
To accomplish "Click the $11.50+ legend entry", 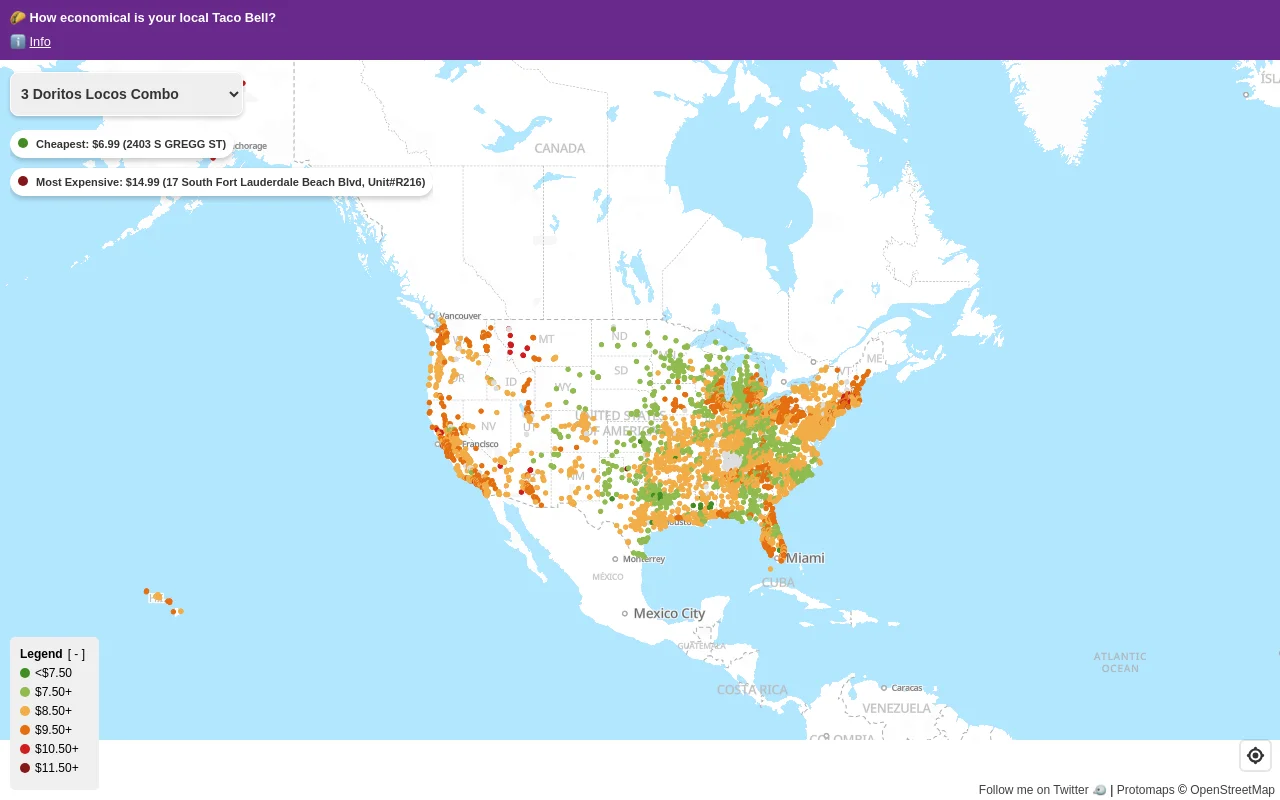I will pos(49,768).
